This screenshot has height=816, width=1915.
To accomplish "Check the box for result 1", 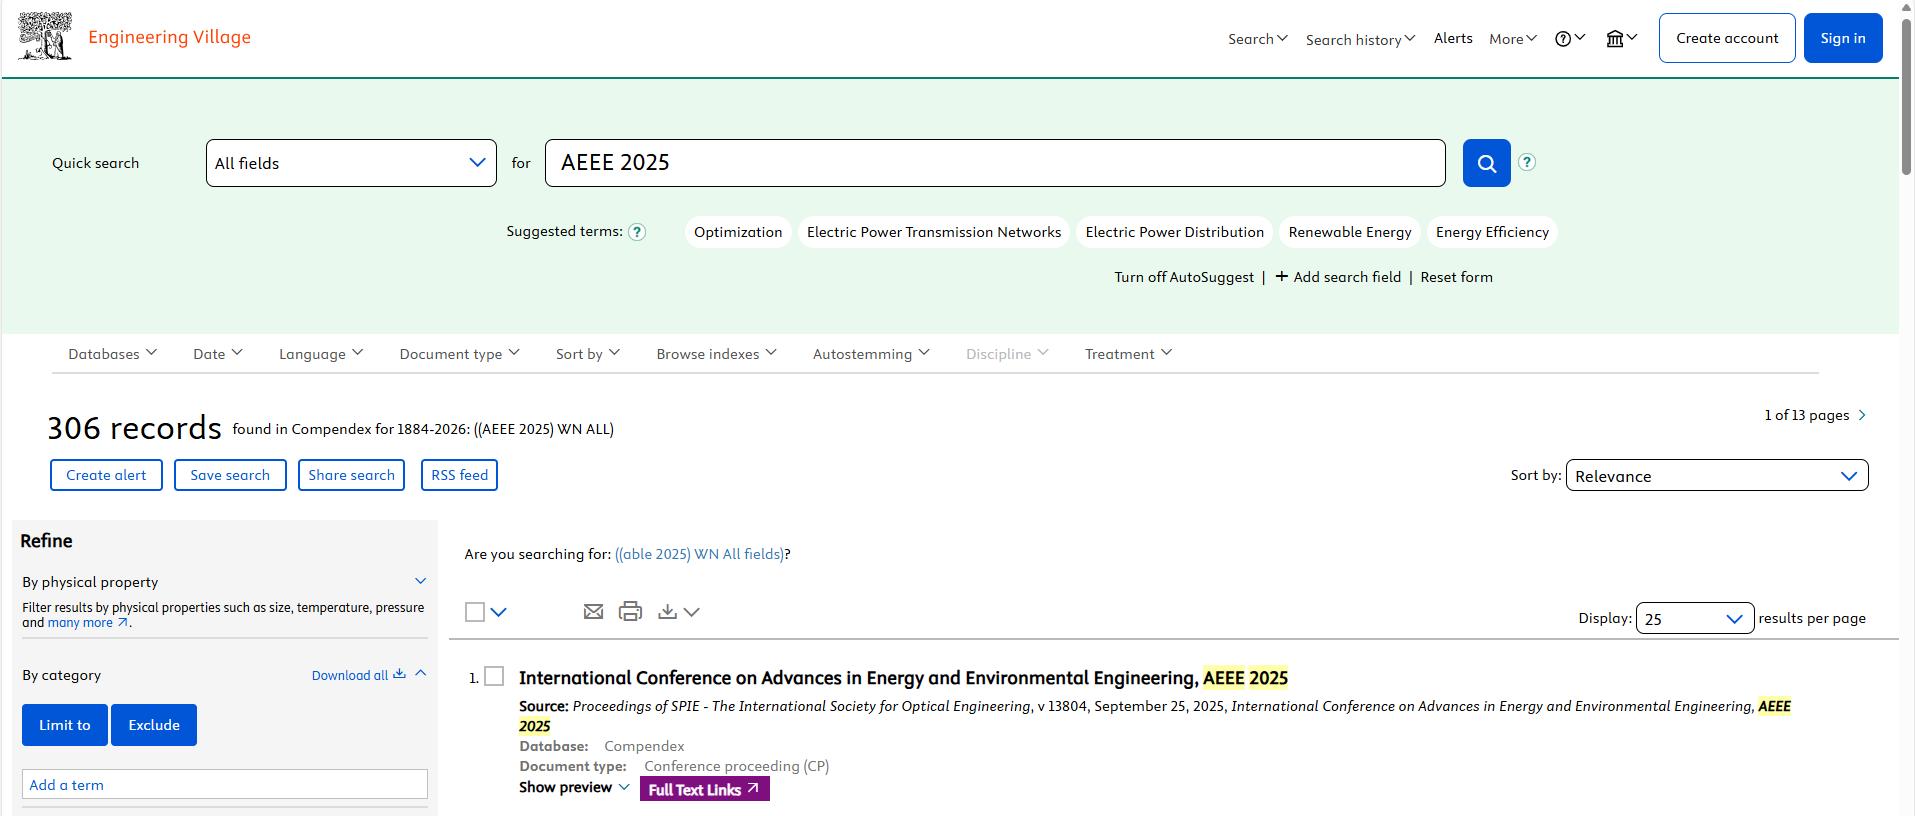I will [494, 677].
